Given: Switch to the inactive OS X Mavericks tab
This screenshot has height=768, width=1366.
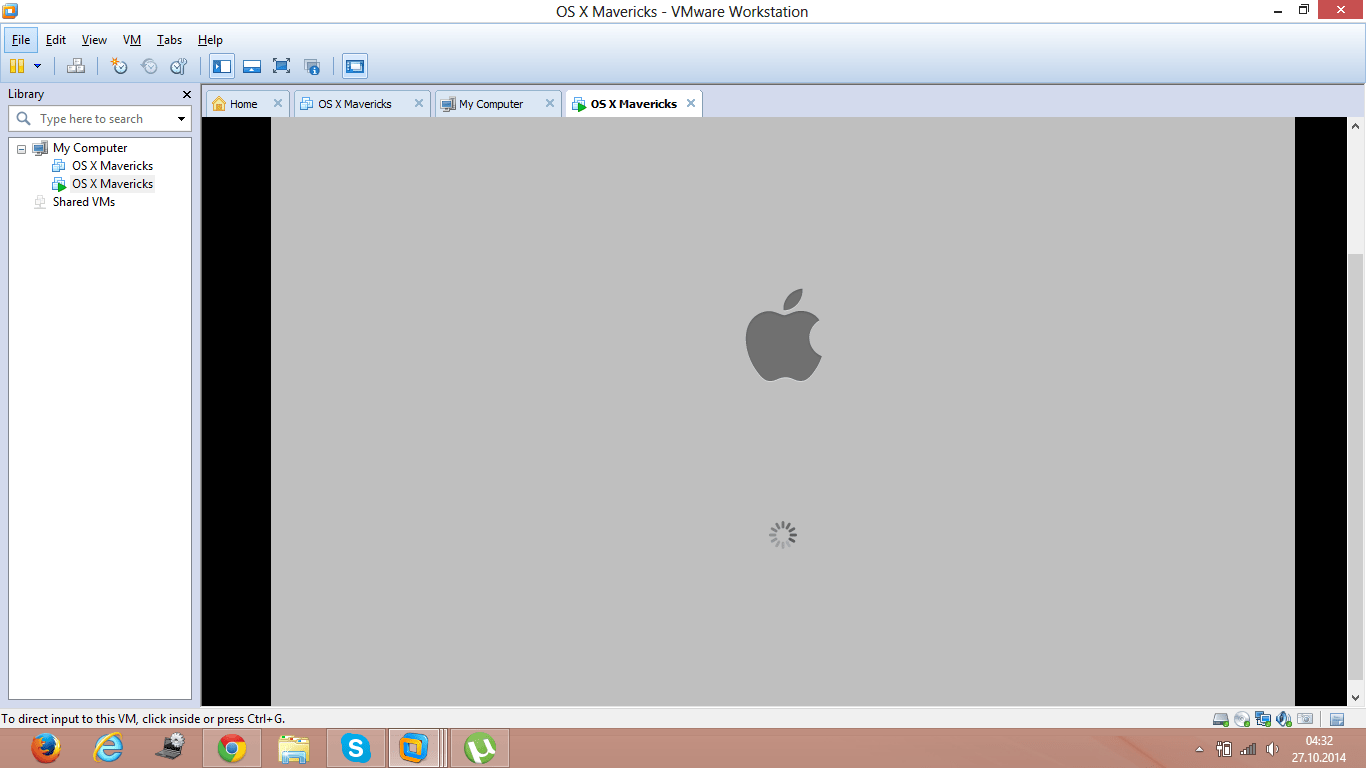Looking at the screenshot, I should [x=354, y=104].
